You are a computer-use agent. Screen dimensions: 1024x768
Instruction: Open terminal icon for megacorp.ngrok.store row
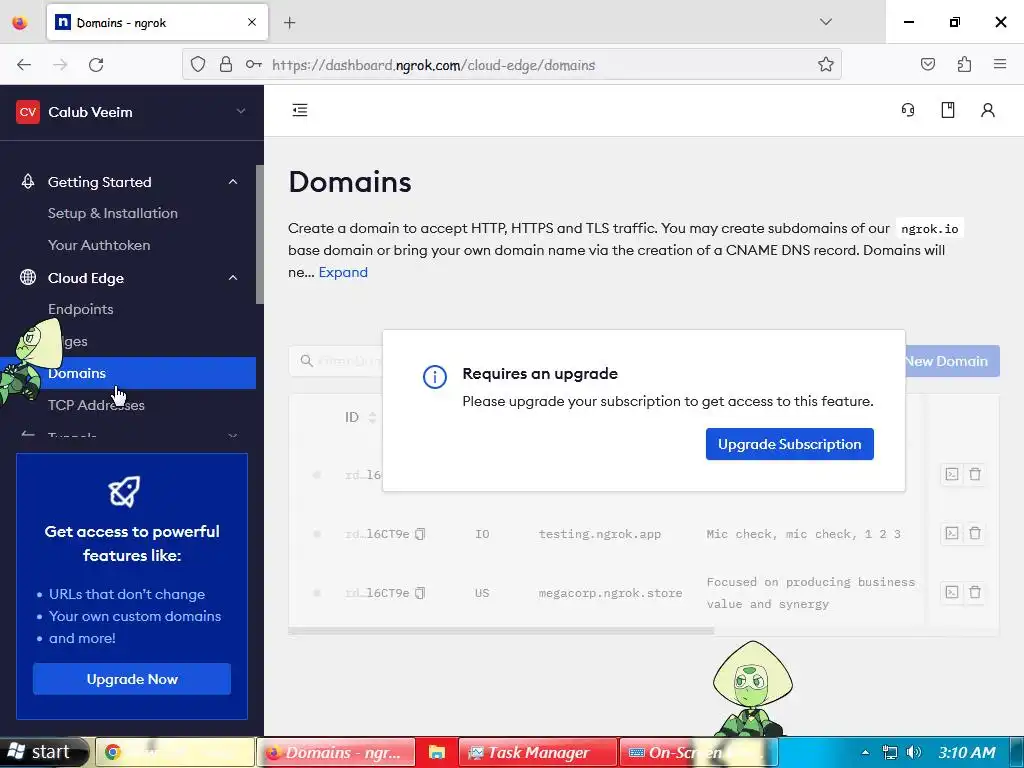pyautogui.click(x=952, y=592)
